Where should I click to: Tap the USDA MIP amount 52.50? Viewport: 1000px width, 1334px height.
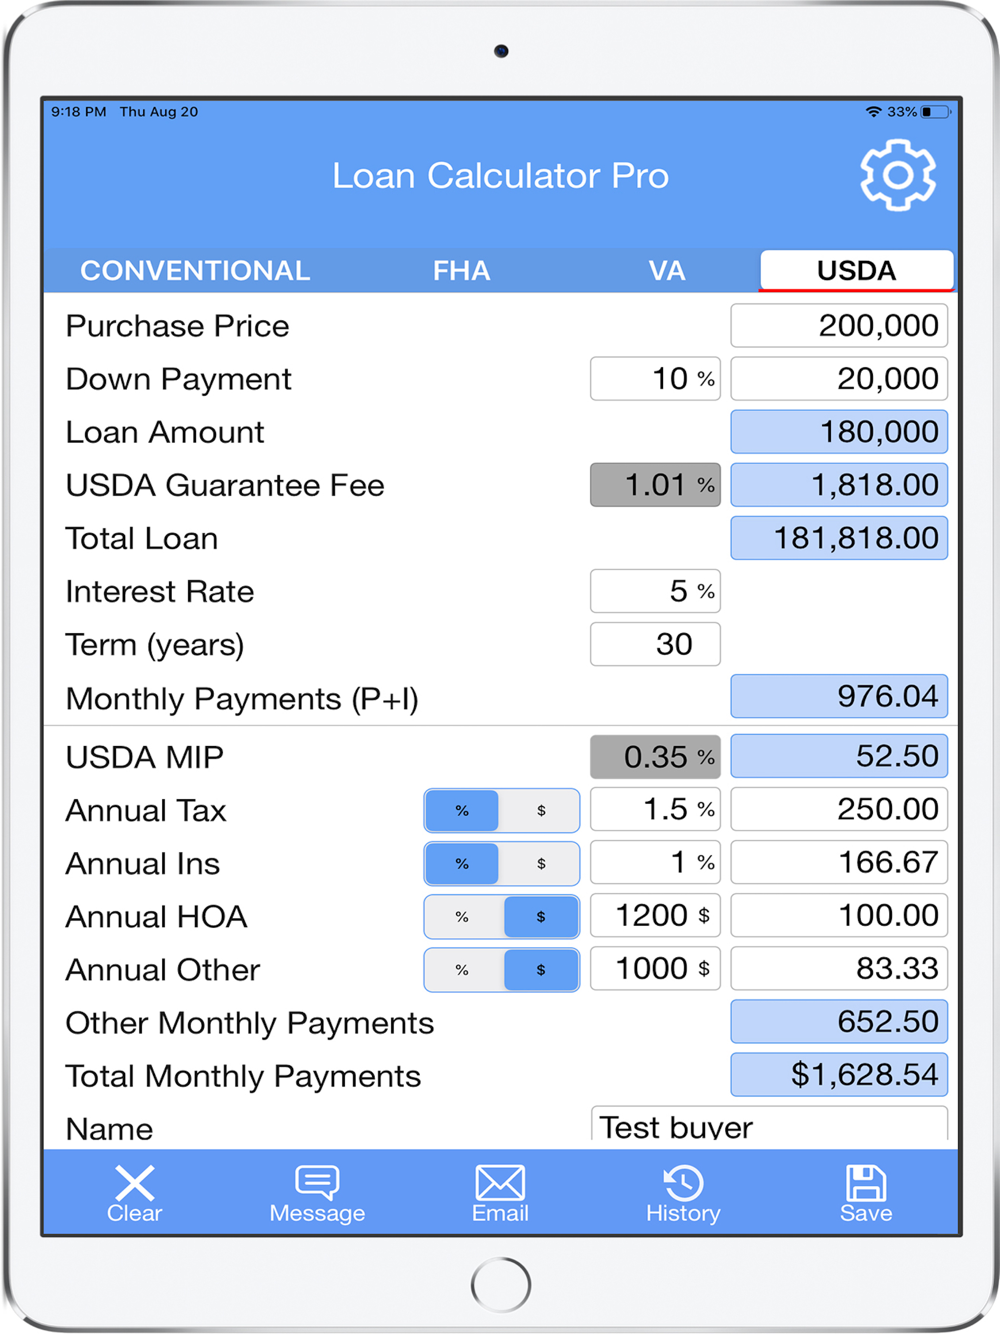[x=839, y=756]
